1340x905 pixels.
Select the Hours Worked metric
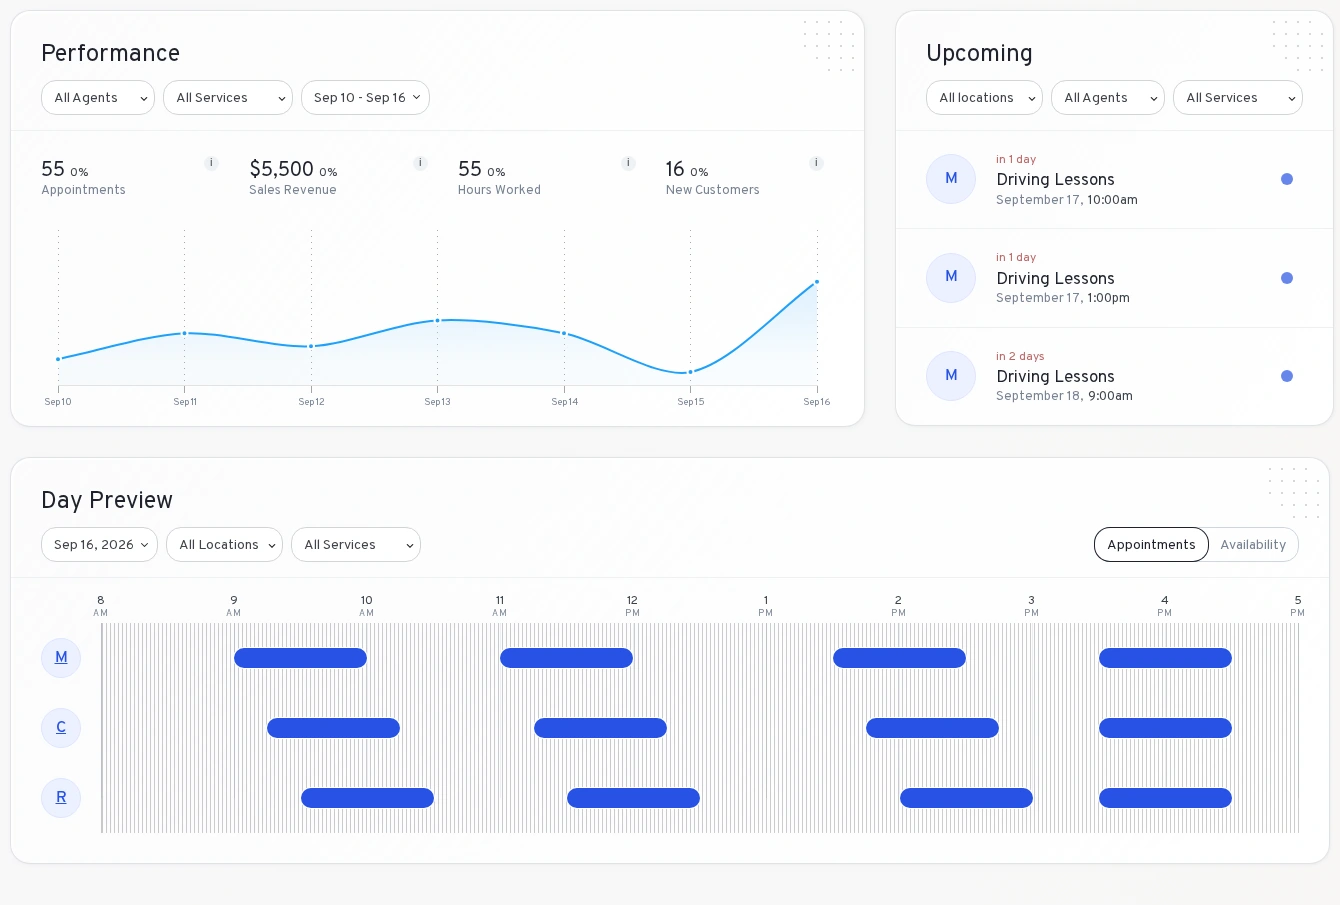tap(547, 177)
